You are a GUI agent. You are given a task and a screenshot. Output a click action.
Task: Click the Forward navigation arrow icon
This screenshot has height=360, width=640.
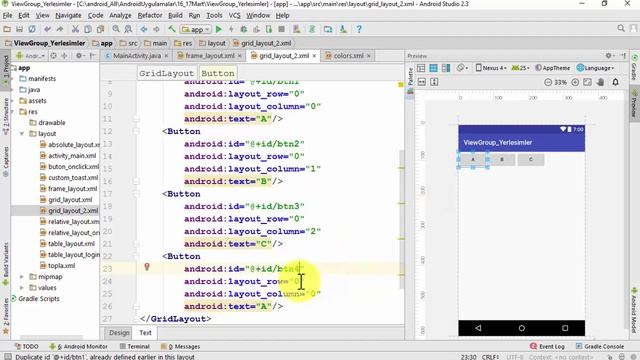click(156, 29)
